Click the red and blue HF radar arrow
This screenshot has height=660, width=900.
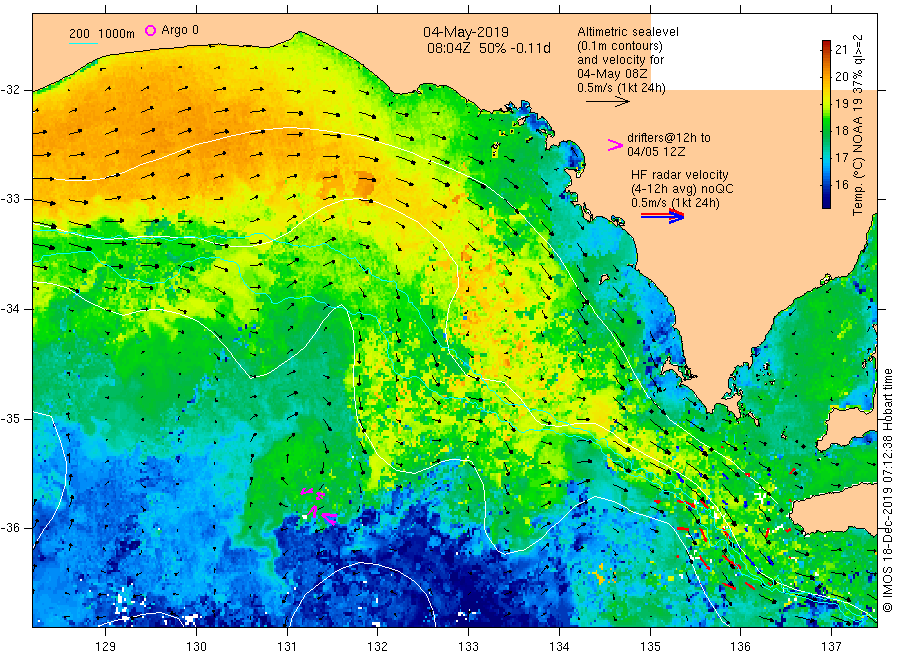point(662,216)
